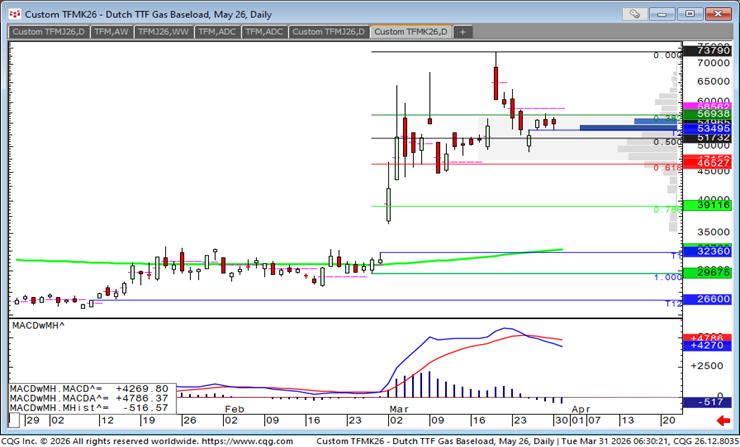740x447 pixels.
Task: Select the blue 26600 price level label
Action: [704, 299]
